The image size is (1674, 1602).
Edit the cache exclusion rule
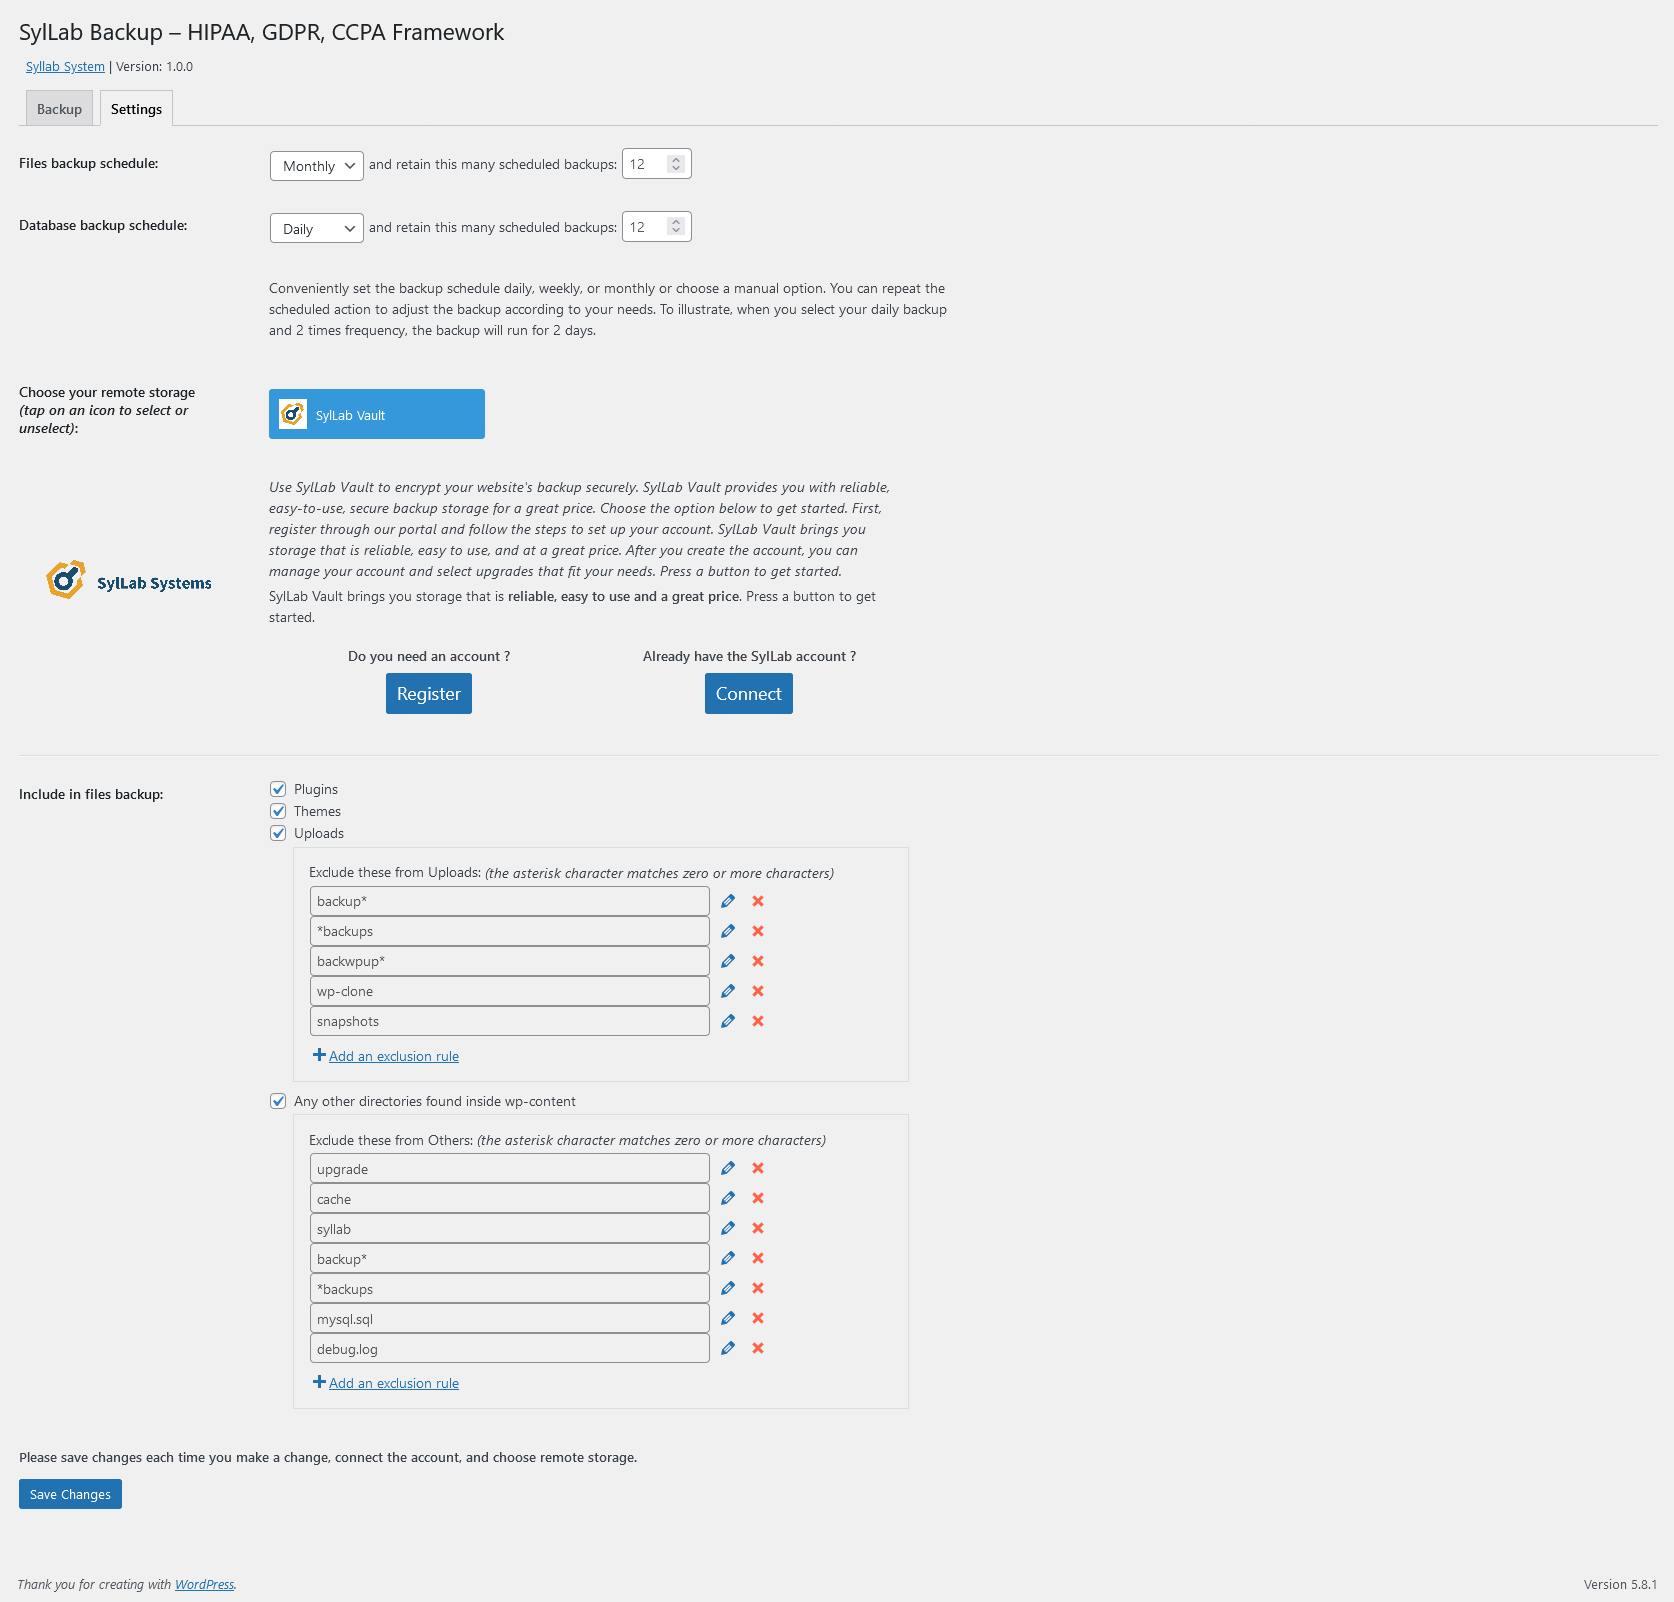click(728, 1198)
